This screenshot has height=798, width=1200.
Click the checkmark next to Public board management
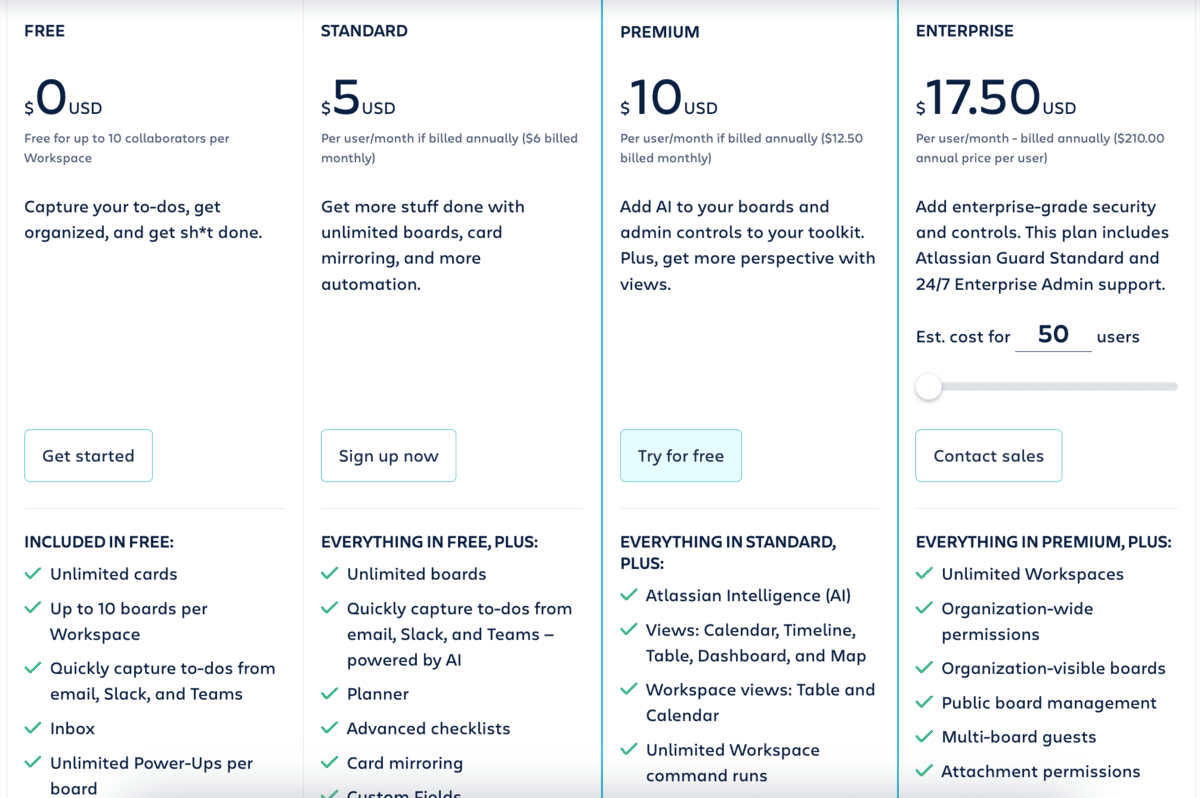(x=925, y=703)
